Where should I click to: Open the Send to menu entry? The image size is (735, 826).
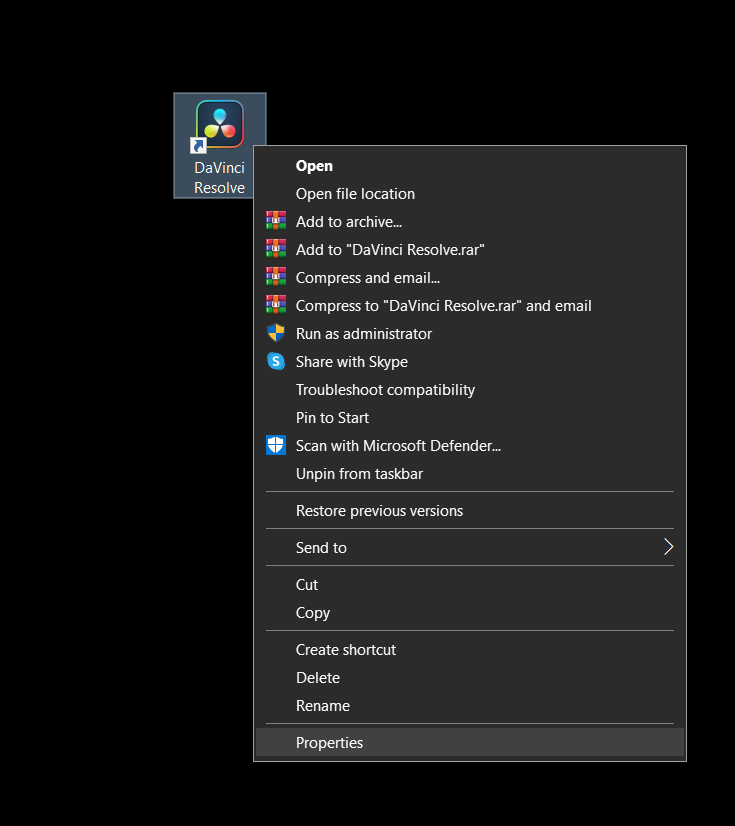pyautogui.click(x=470, y=548)
